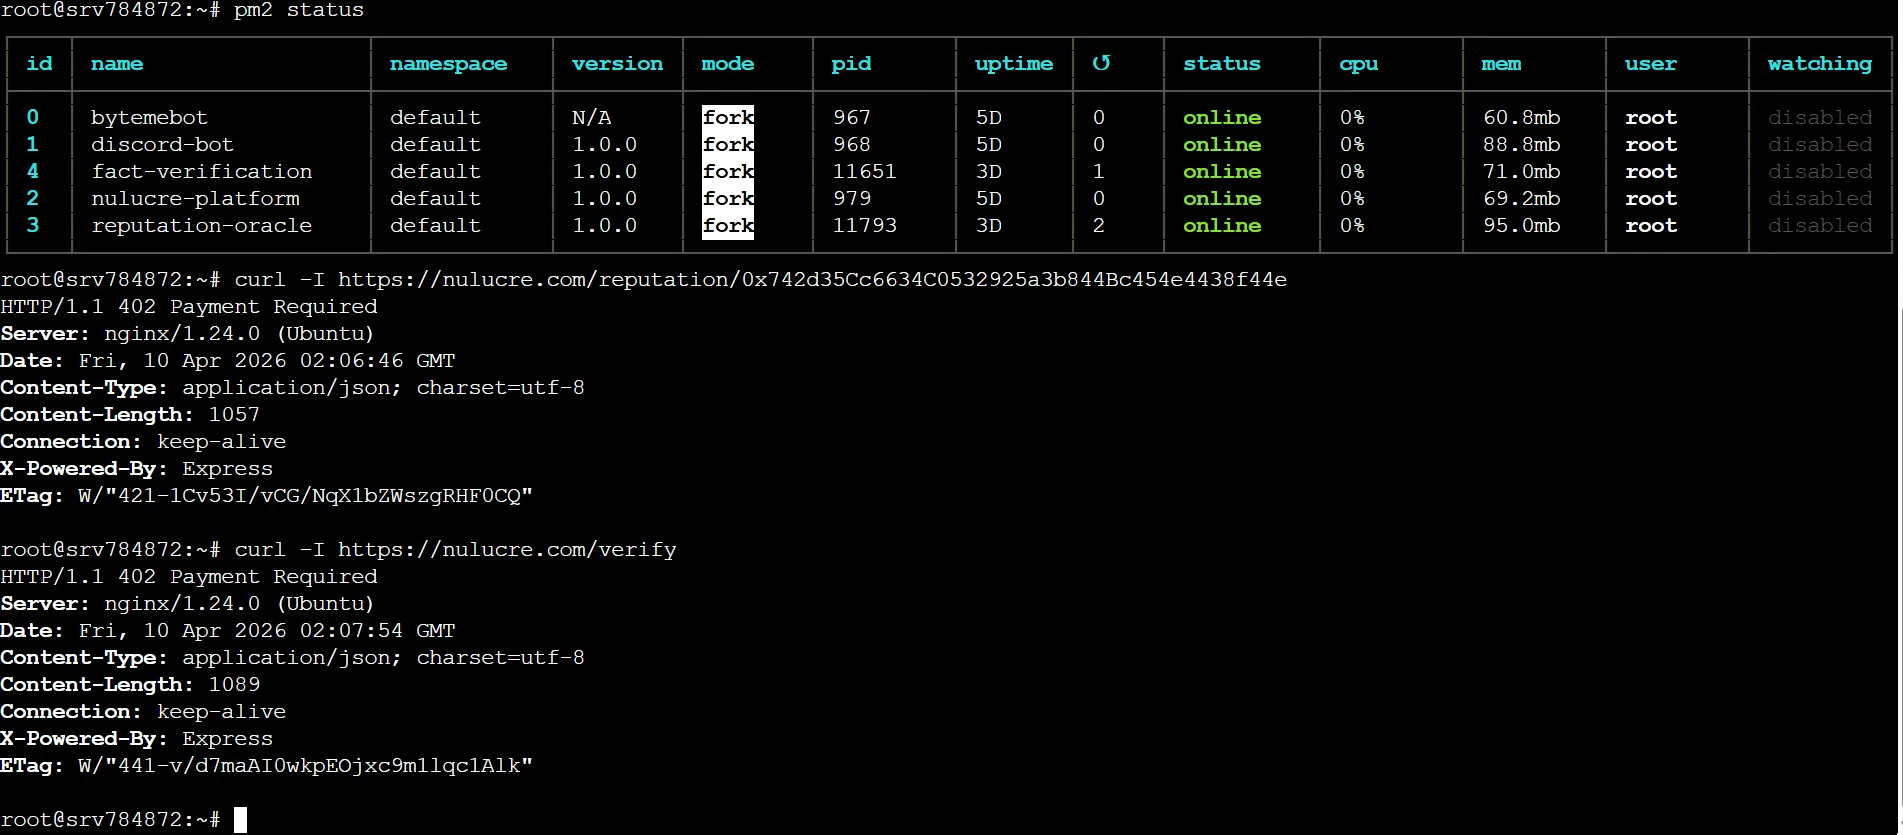Click restart count 2 for reputation-oracle
Image resolution: width=1903 pixels, height=835 pixels.
tap(1099, 225)
